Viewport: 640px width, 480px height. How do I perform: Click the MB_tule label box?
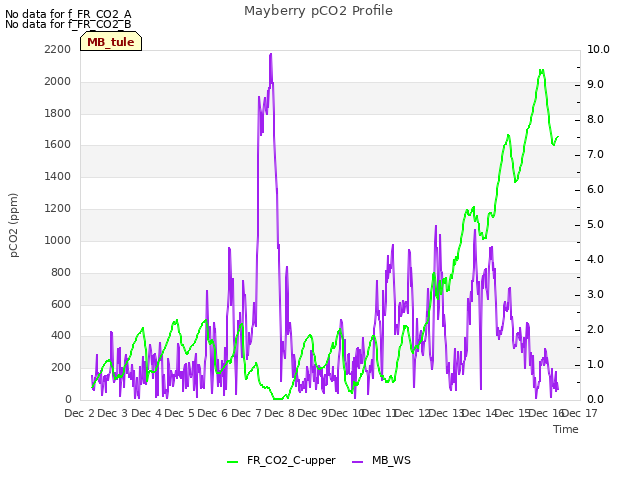pyautogui.click(x=111, y=41)
